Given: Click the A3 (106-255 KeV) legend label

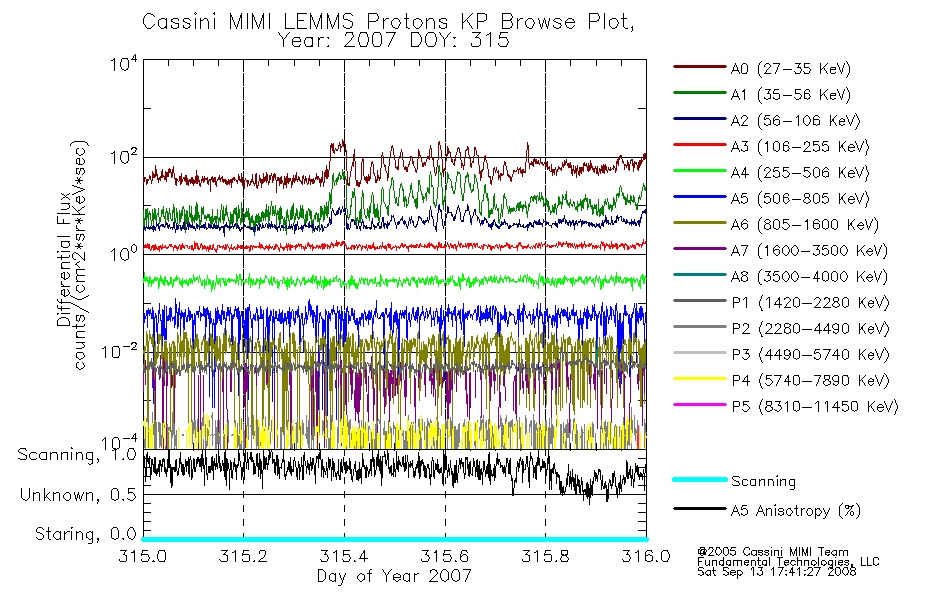Looking at the screenshot, I should click(800, 147).
